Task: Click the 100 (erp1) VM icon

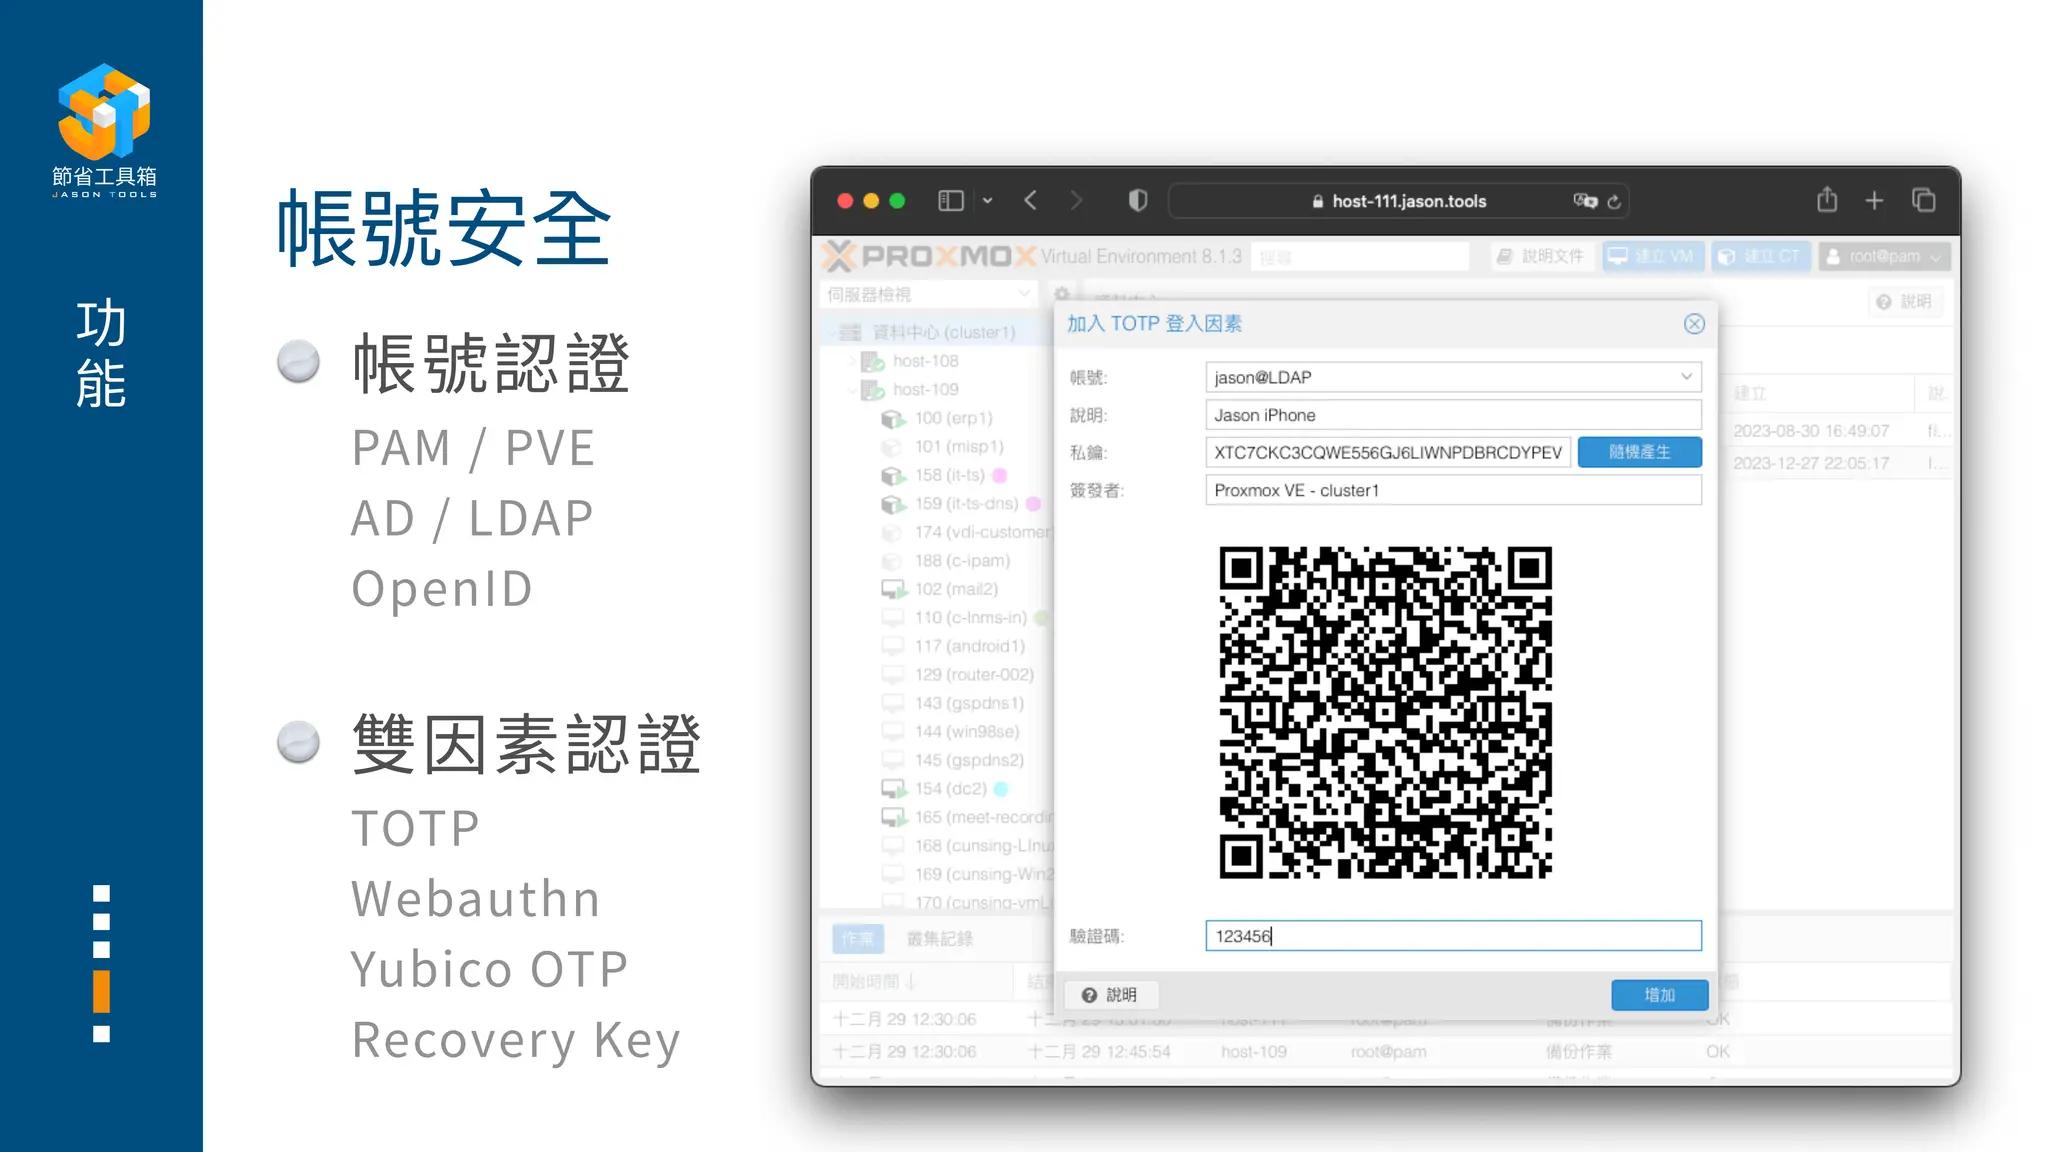Action: pyautogui.click(x=893, y=418)
